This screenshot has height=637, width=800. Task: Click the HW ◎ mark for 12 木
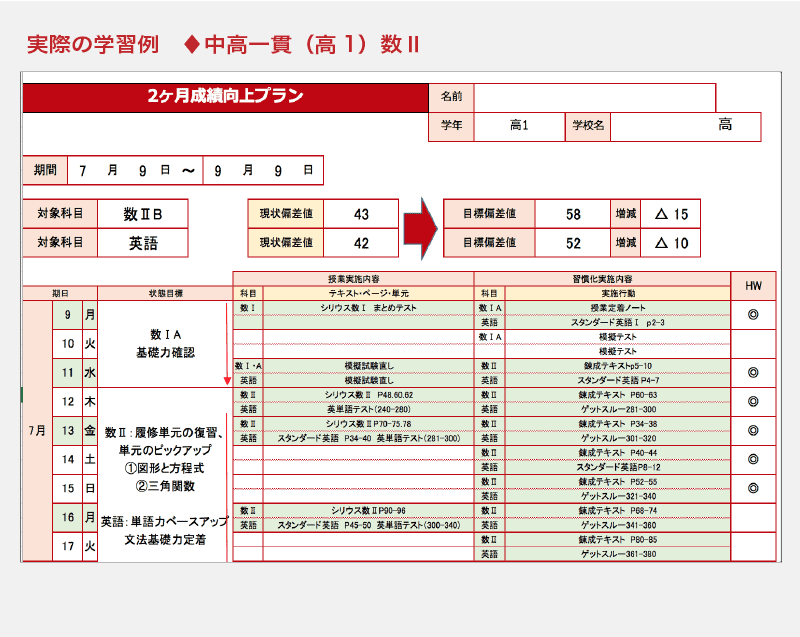753,401
